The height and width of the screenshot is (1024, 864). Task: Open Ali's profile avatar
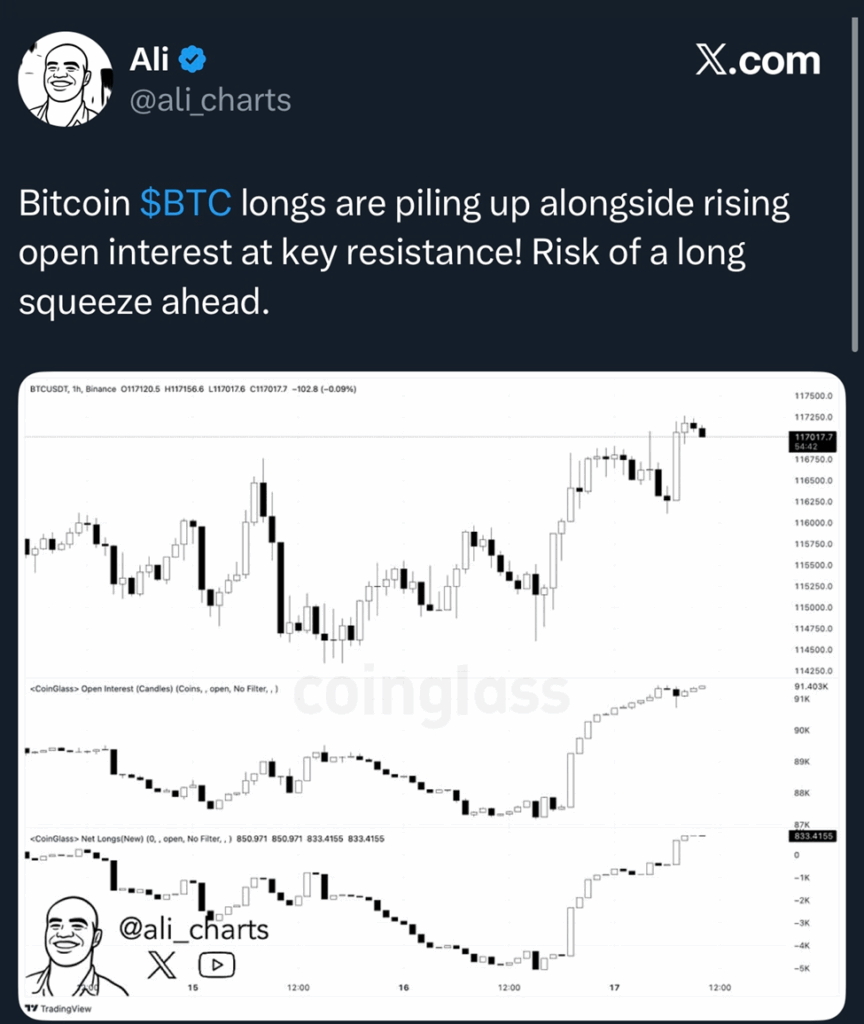[65, 79]
